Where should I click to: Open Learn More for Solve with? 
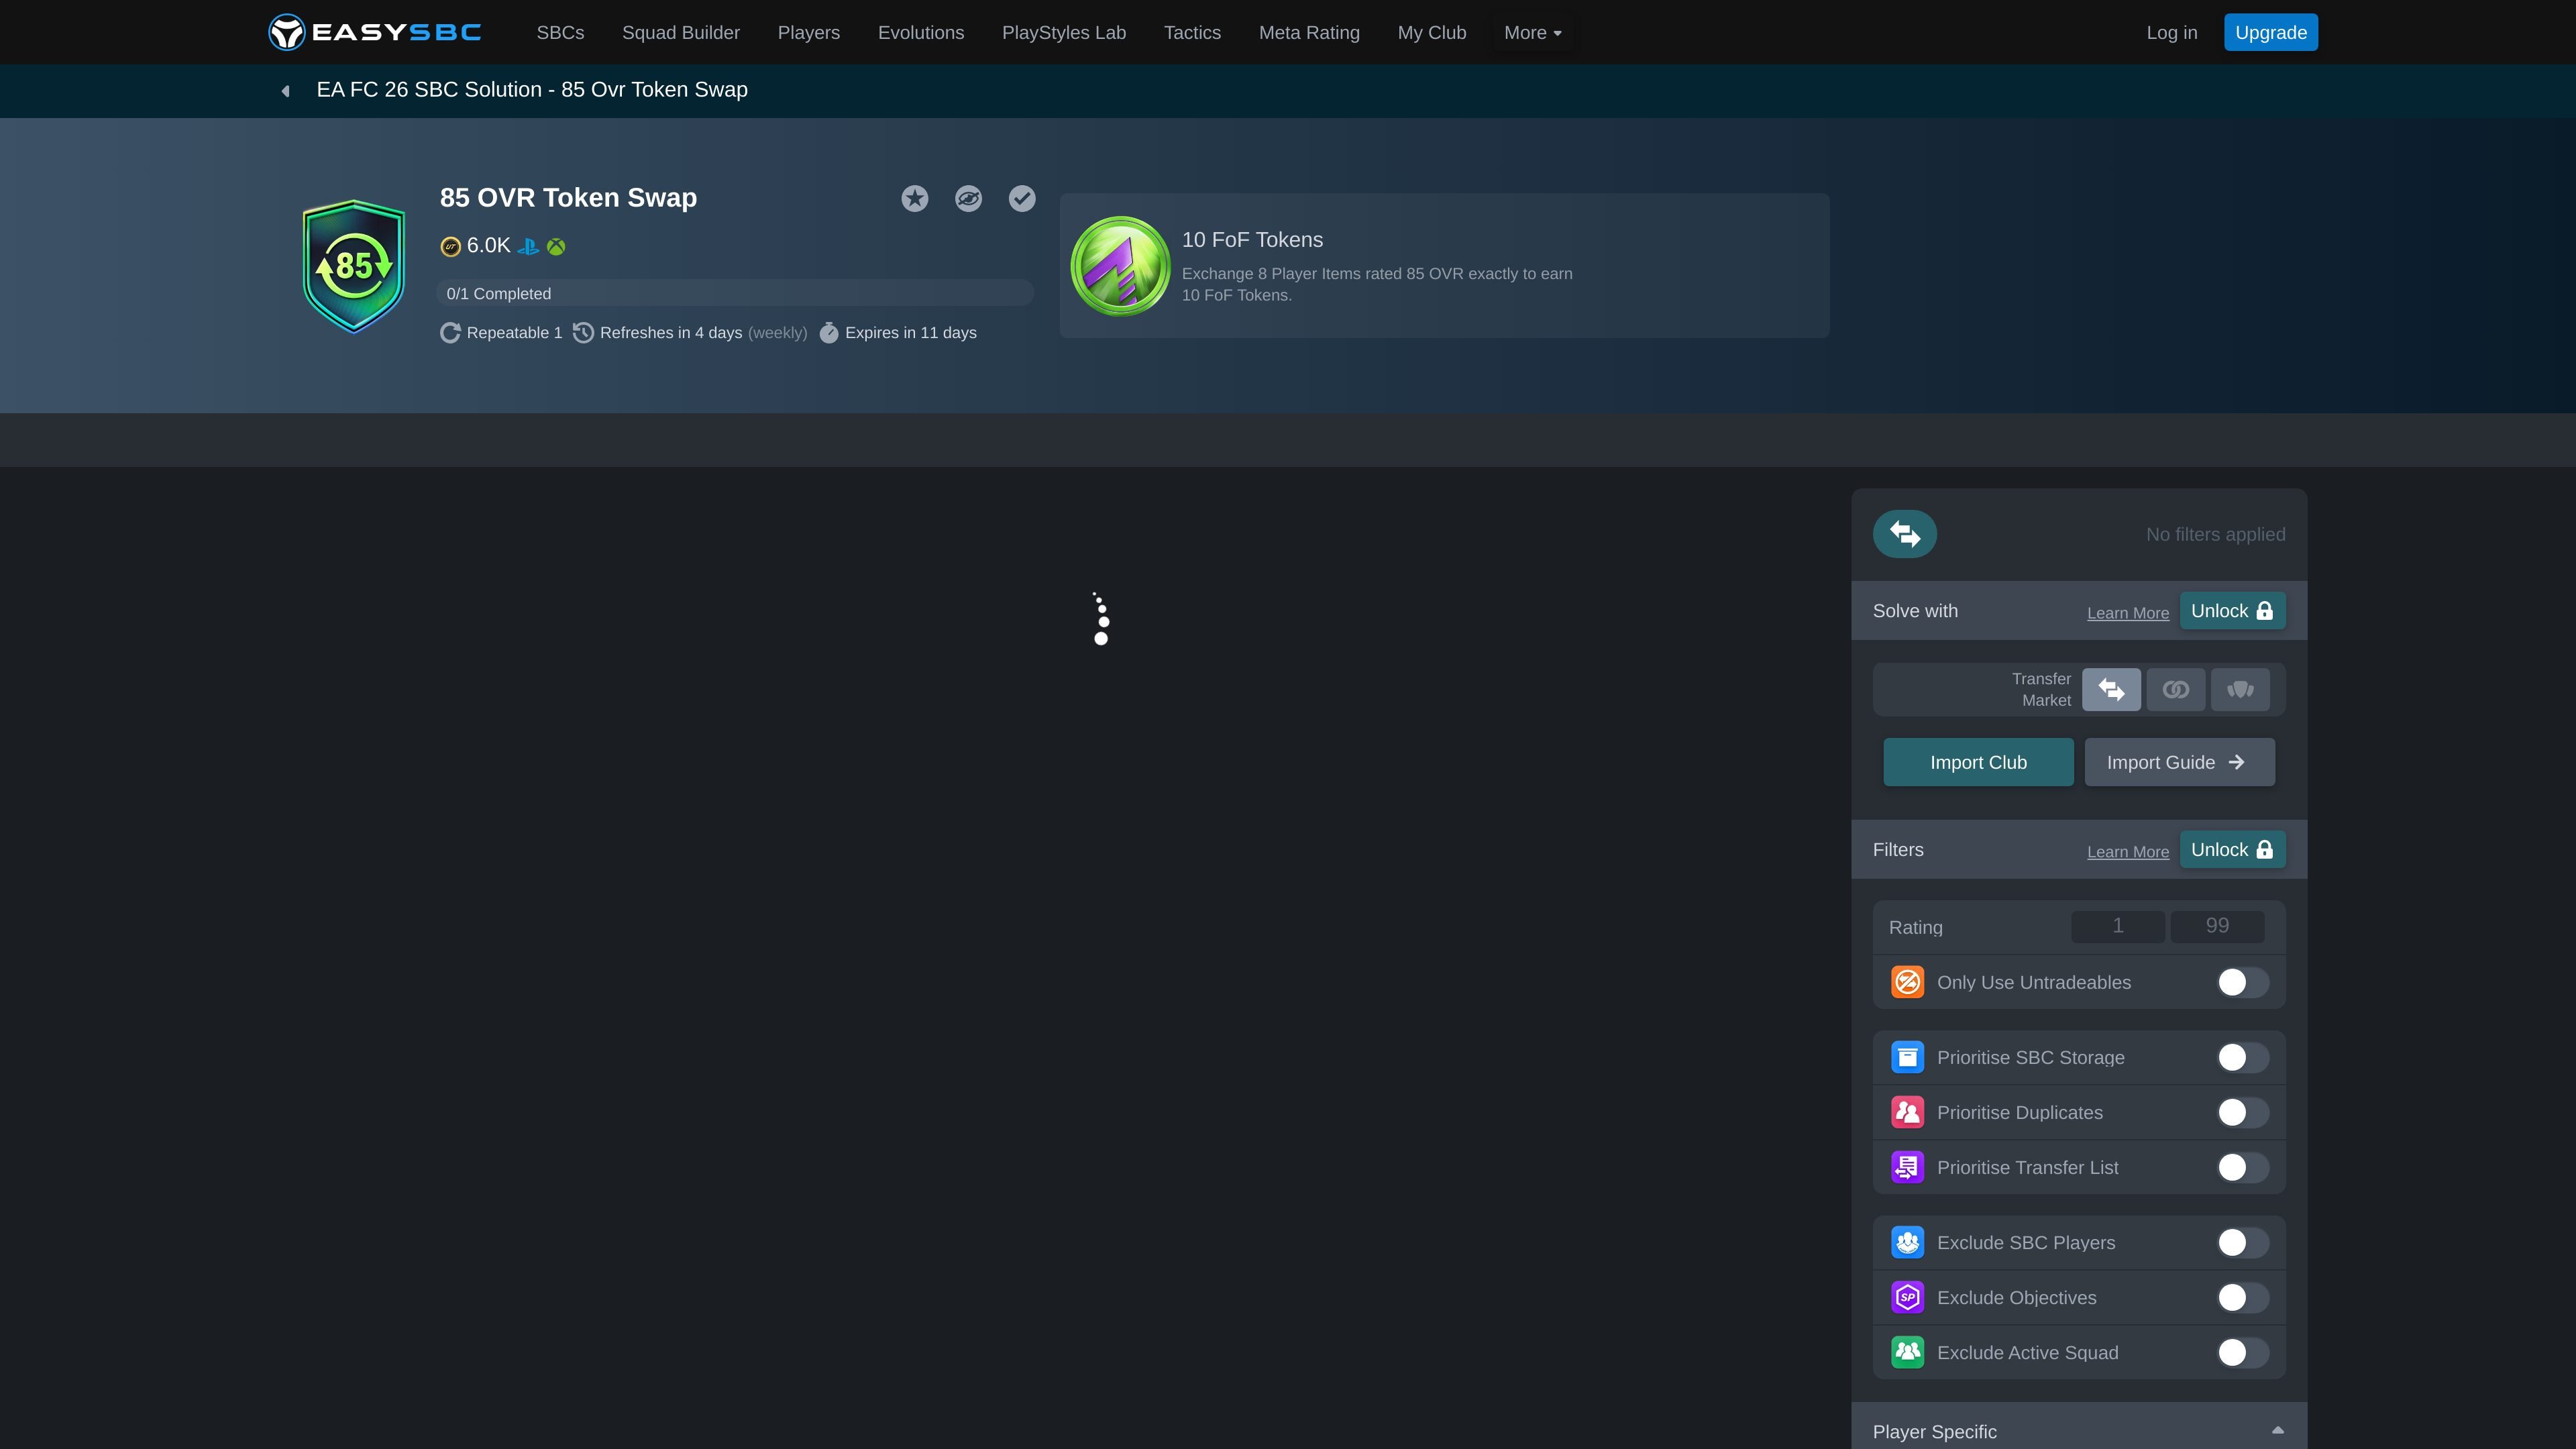pyautogui.click(x=2128, y=613)
